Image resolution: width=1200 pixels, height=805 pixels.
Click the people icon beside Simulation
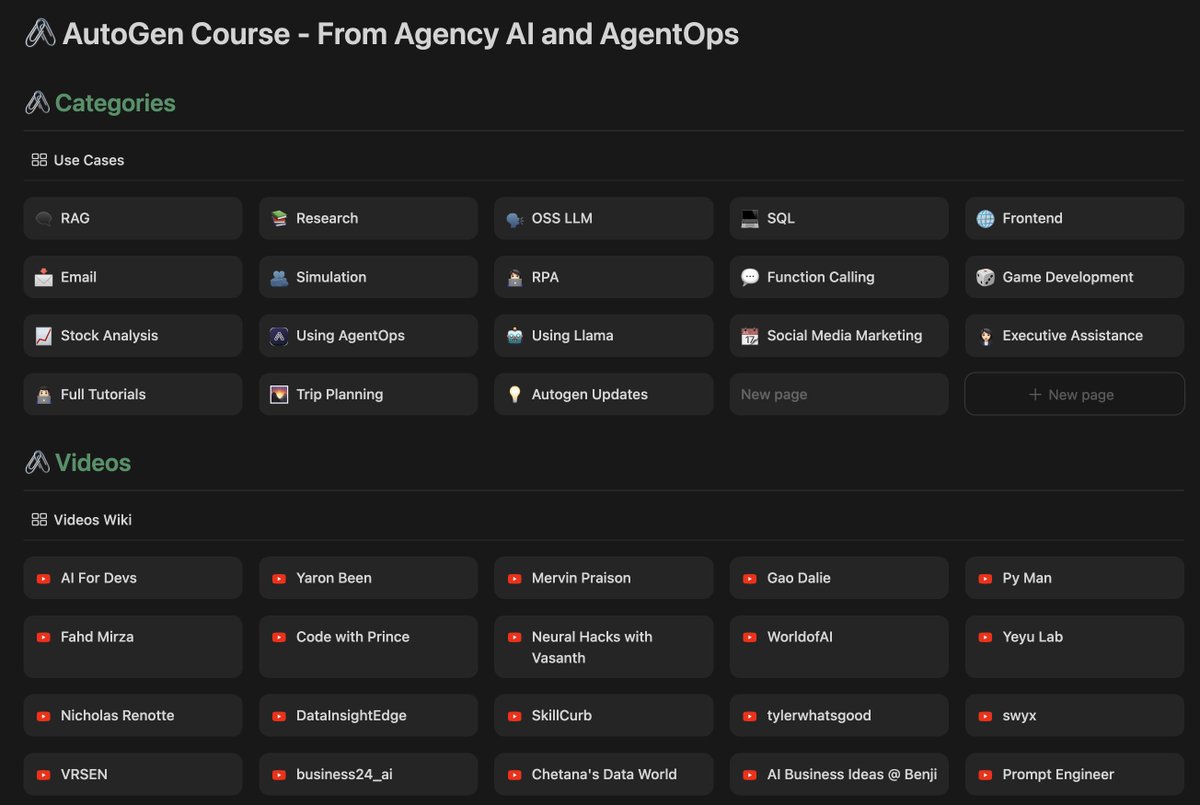[x=279, y=278]
